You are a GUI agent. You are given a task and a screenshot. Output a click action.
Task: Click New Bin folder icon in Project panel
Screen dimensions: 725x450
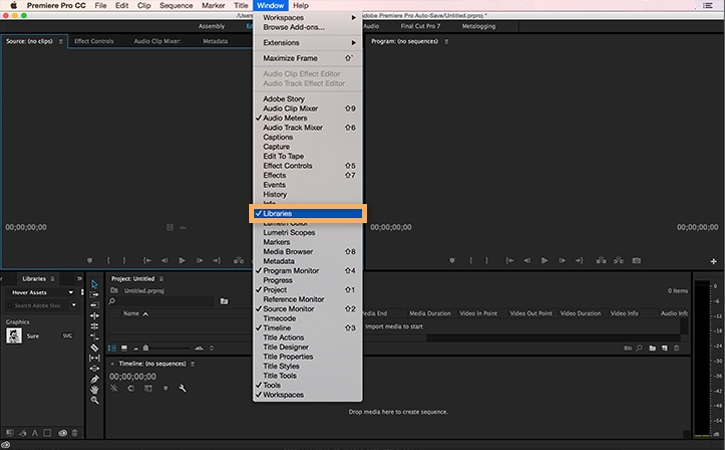pos(652,348)
